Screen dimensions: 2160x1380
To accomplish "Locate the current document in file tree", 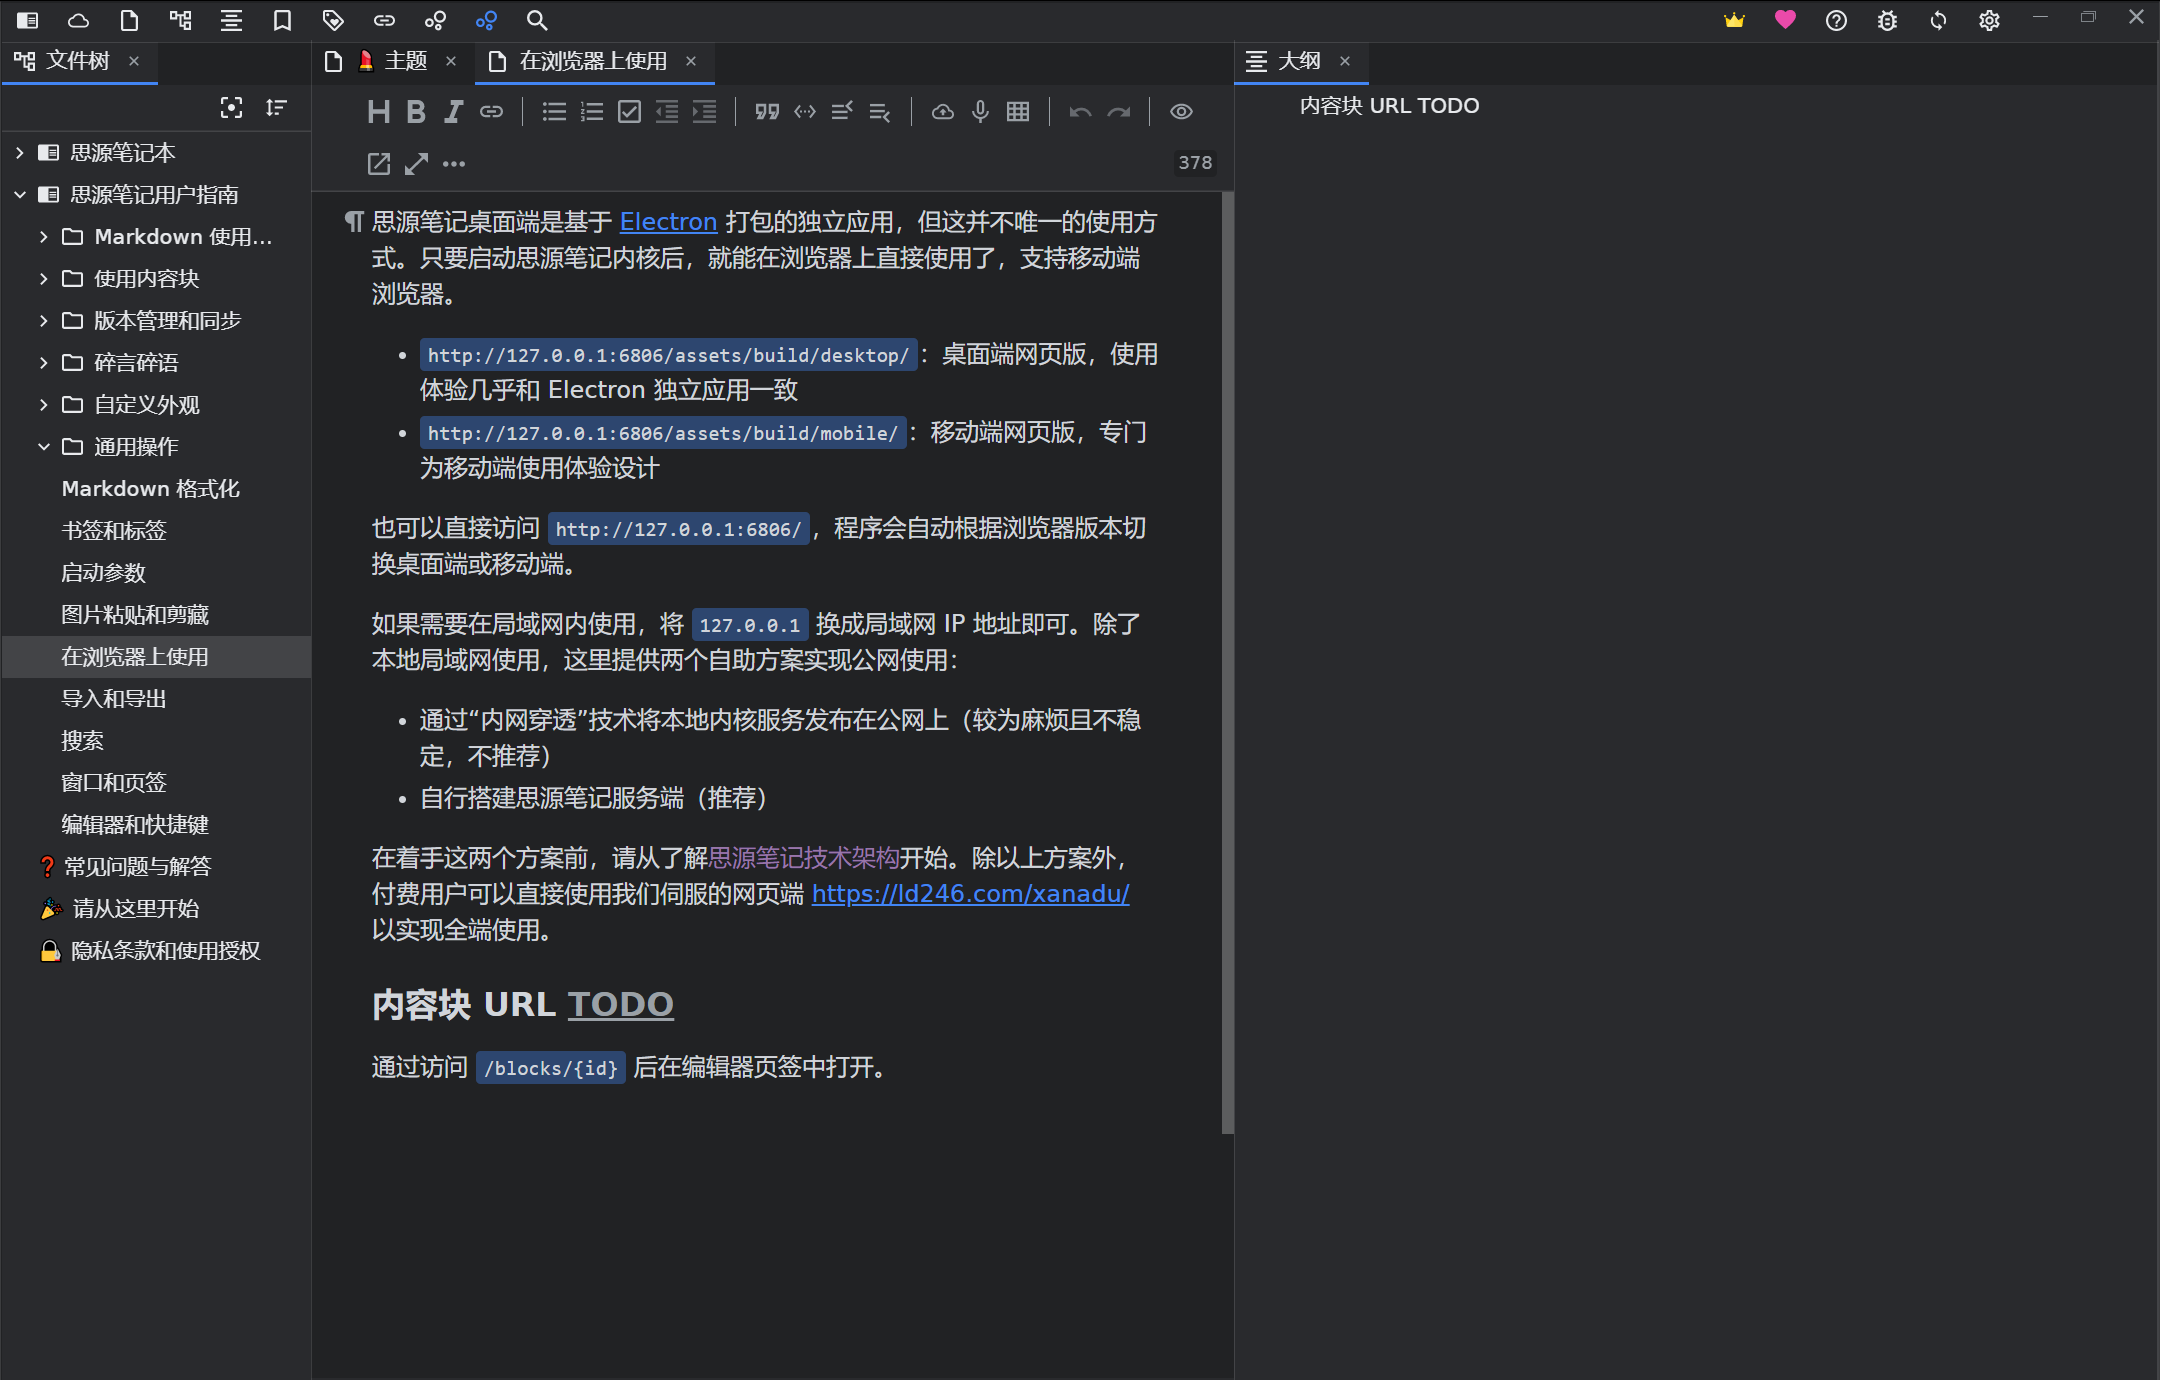I will pos(231,108).
